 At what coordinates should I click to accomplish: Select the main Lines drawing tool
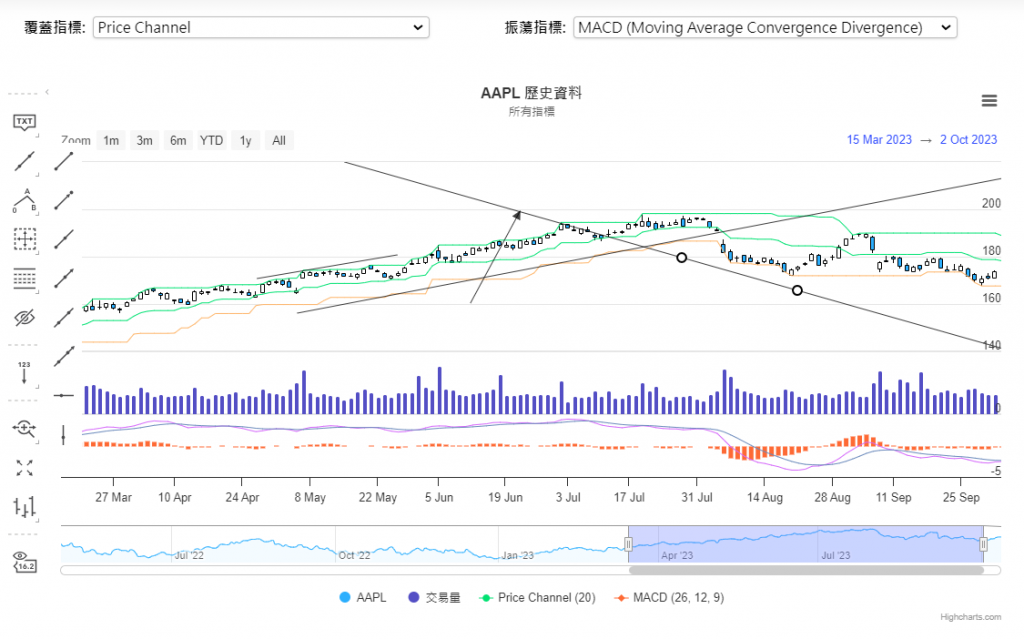tap(24, 161)
